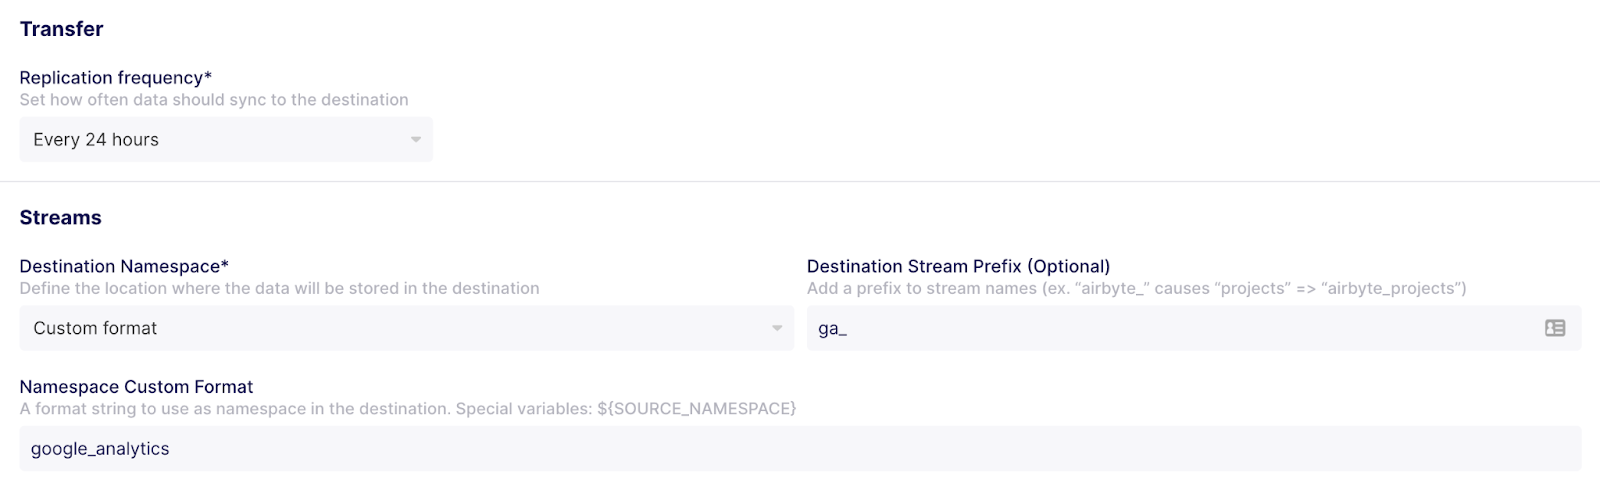
Task: Click the Transfer section heading
Action: click(x=61, y=29)
